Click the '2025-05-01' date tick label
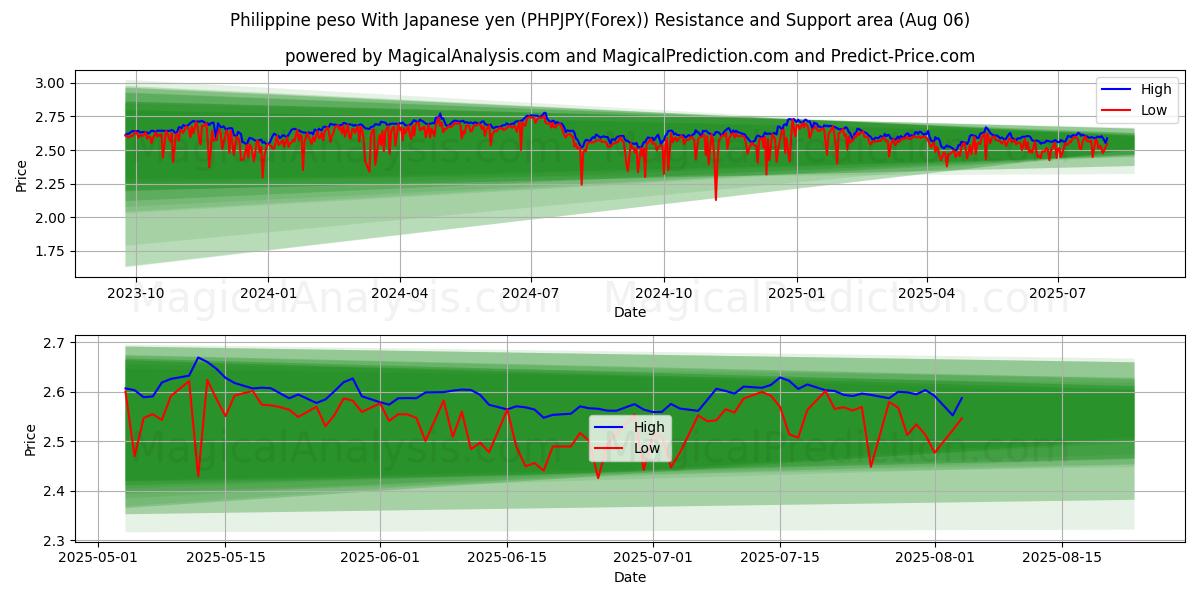The image size is (1200, 600). tap(98, 558)
